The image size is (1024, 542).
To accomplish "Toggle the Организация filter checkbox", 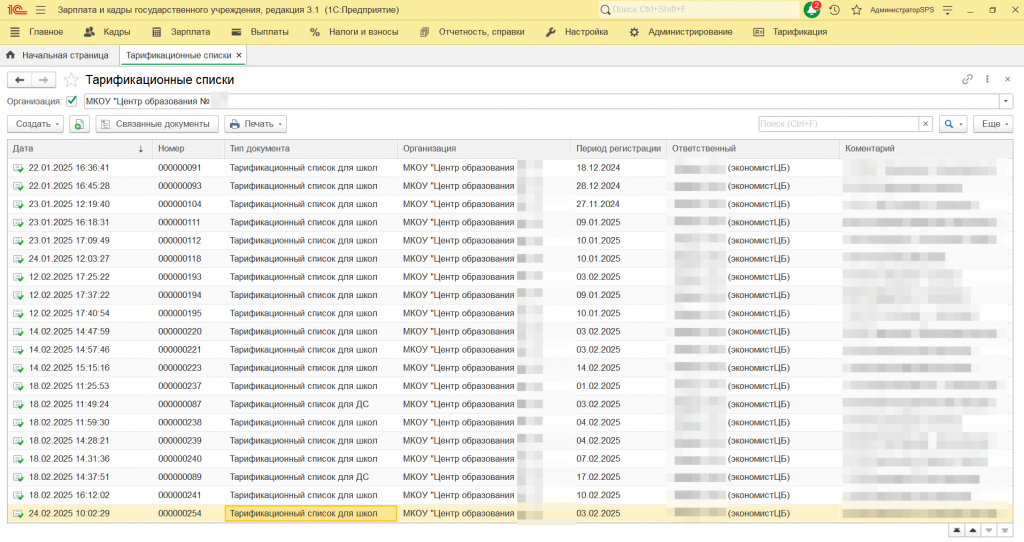I will point(72,101).
